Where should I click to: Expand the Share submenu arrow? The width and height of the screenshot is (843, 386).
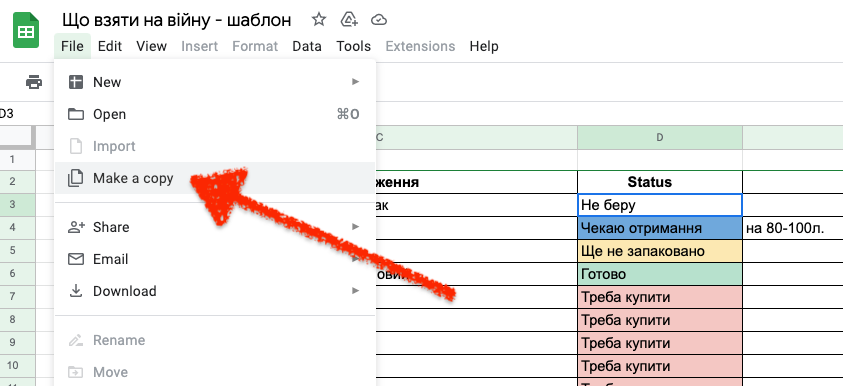click(x=355, y=227)
